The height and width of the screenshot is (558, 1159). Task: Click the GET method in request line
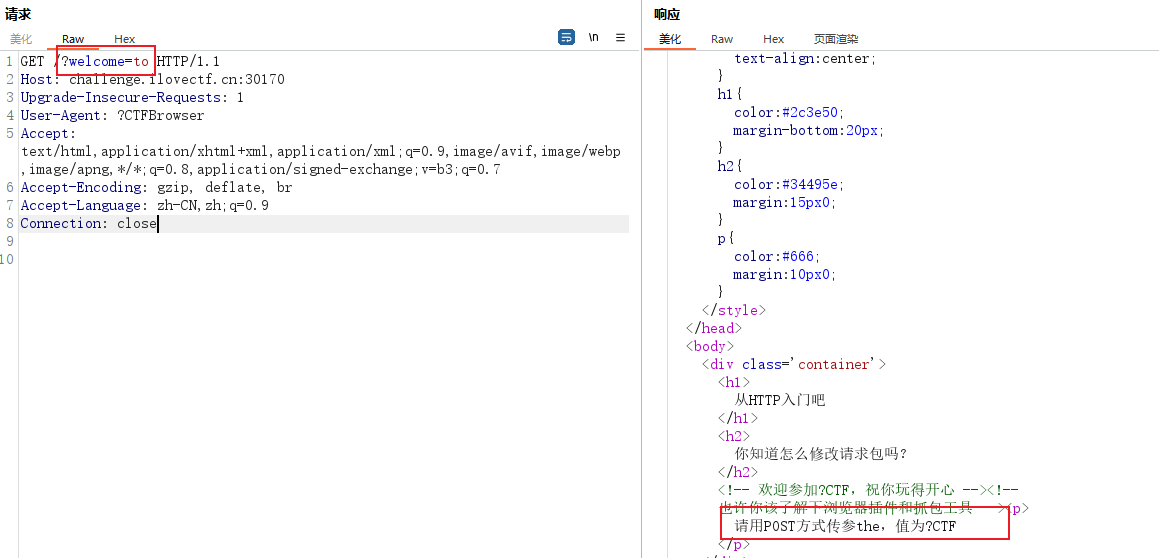pyautogui.click(x=32, y=61)
